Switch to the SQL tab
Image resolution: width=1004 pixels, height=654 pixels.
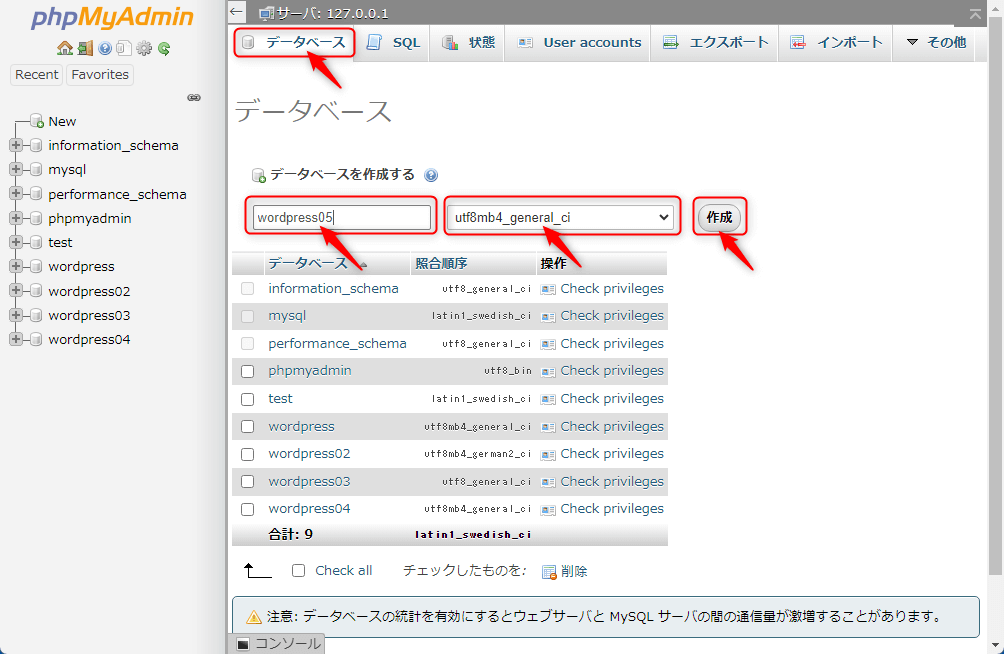394,43
